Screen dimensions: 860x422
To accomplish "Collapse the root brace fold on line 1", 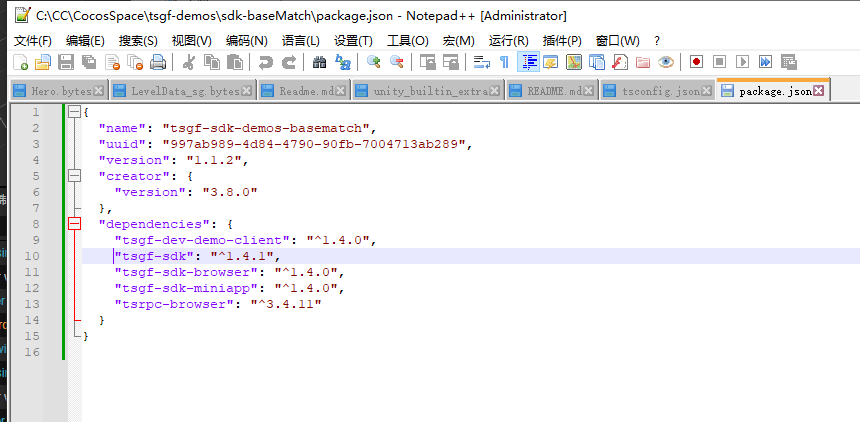I will click(74, 112).
